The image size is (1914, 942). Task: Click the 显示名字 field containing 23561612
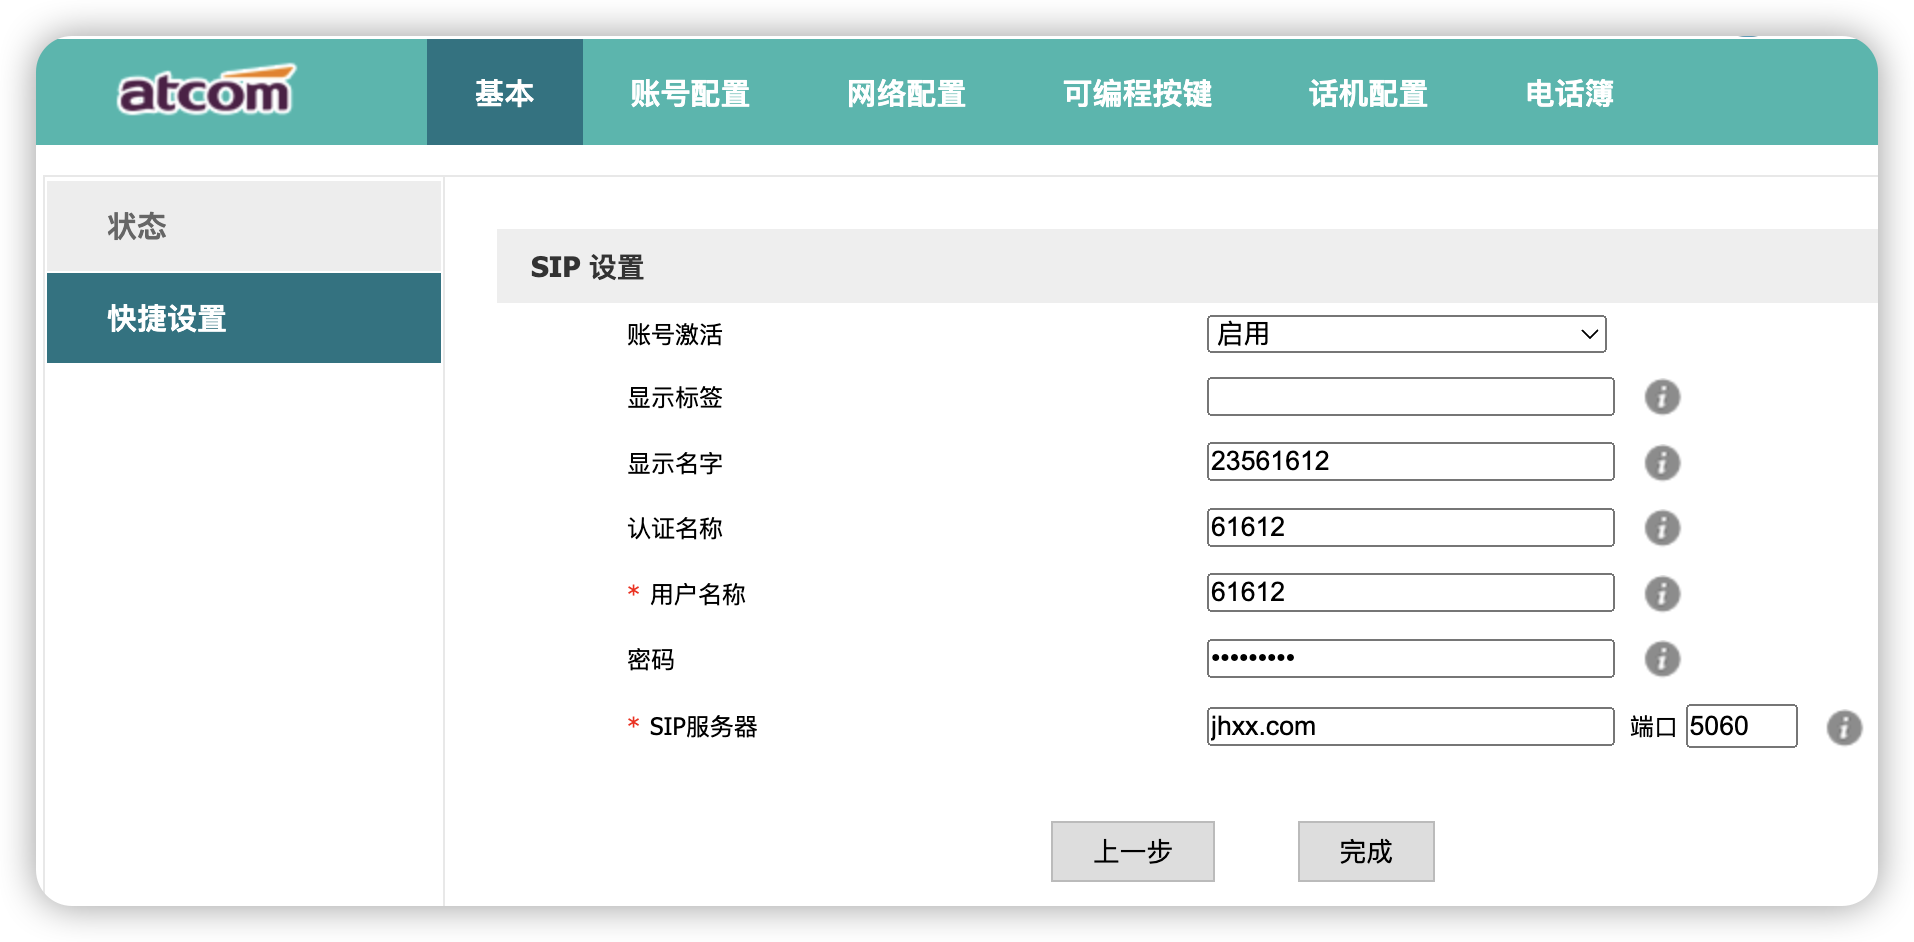point(1410,461)
